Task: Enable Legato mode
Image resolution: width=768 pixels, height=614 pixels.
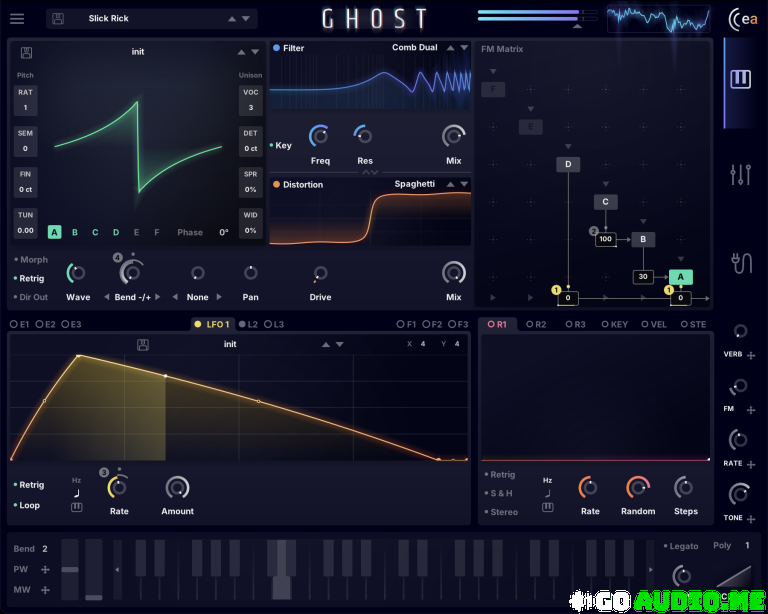Action: click(681, 546)
